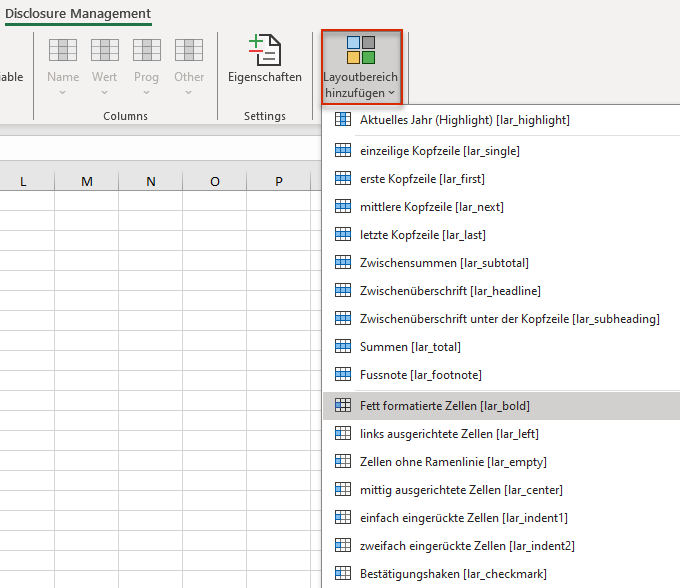The width and height of the screenshot is (680, 588).
Task: Select column header N
Action: point(150,181)
